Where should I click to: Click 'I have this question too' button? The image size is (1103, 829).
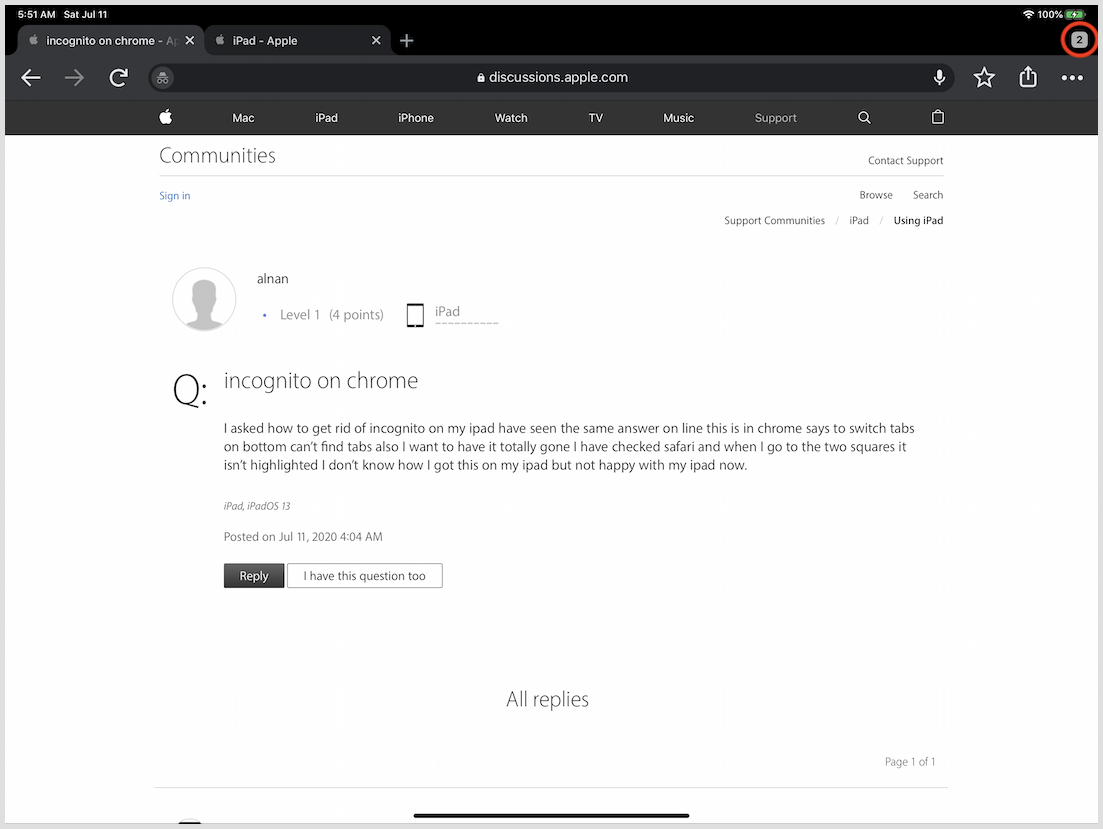(x=364, y=576)
